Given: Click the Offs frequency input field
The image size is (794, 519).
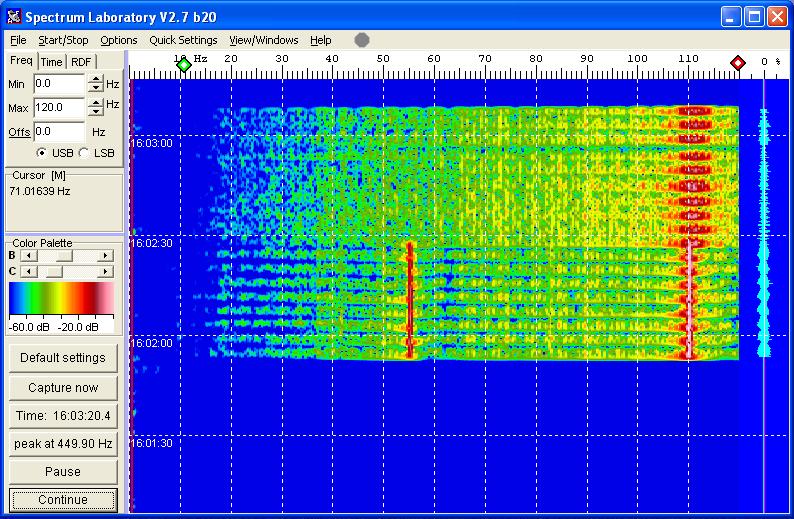Looking at the screenshot, I should tap(59, 132).
